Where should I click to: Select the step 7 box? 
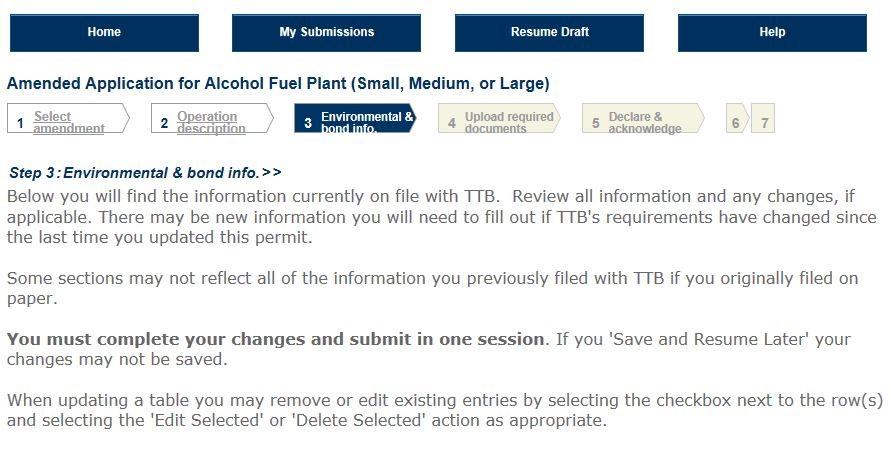pyautogui.click(x=764, y=122)
